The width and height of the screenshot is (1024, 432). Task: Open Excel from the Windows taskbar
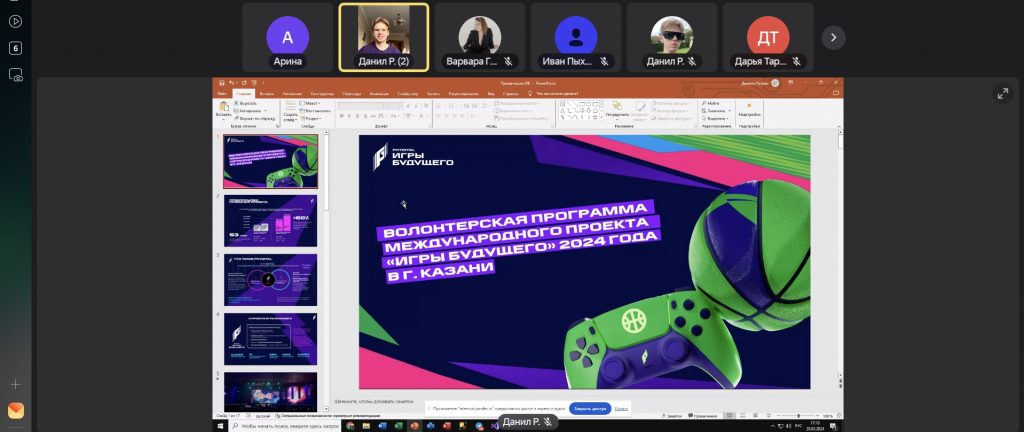(398, 426)
